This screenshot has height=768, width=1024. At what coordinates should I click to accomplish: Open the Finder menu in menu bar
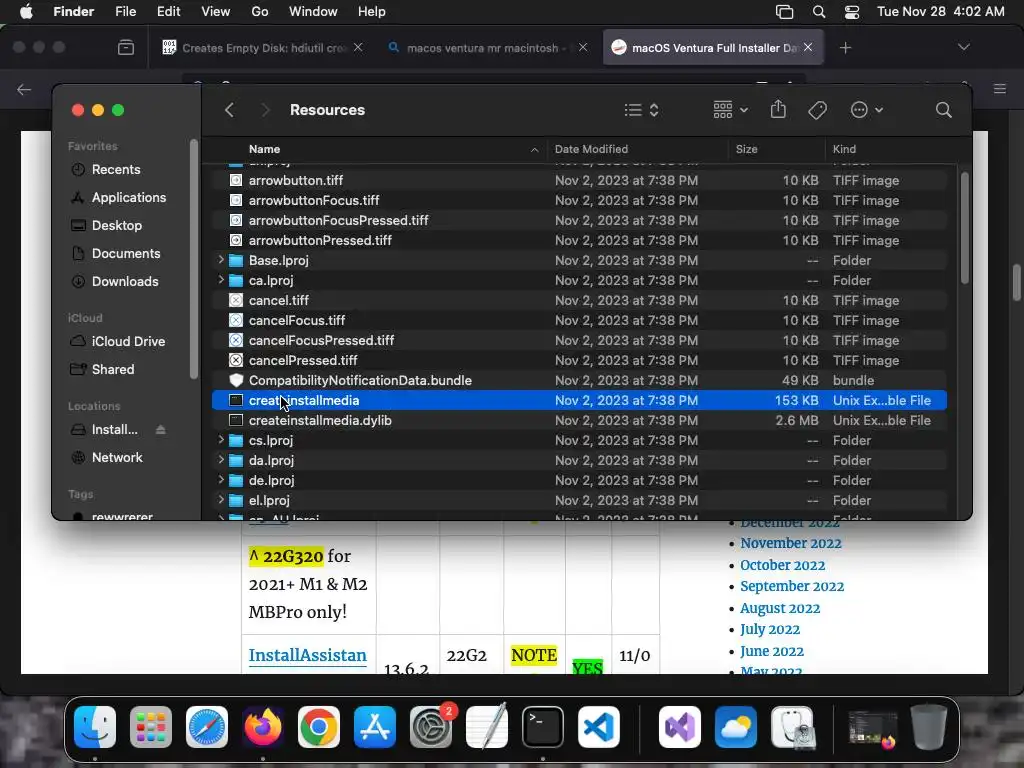pyautogui.click(x=73, y=11)
